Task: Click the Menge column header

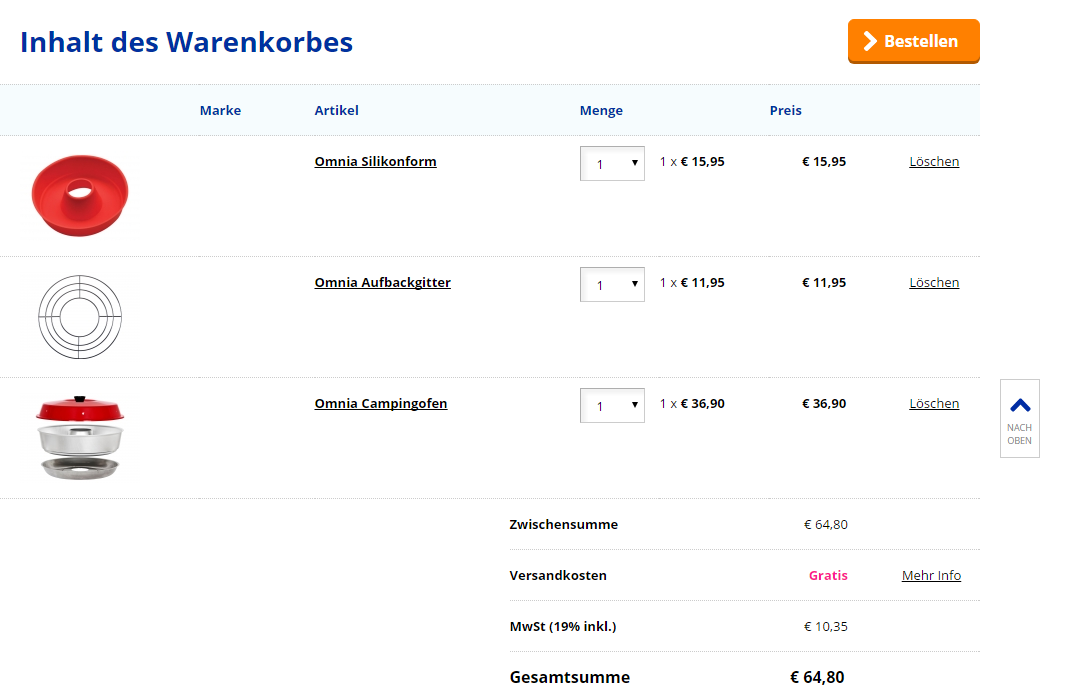Action: [601, 110]
